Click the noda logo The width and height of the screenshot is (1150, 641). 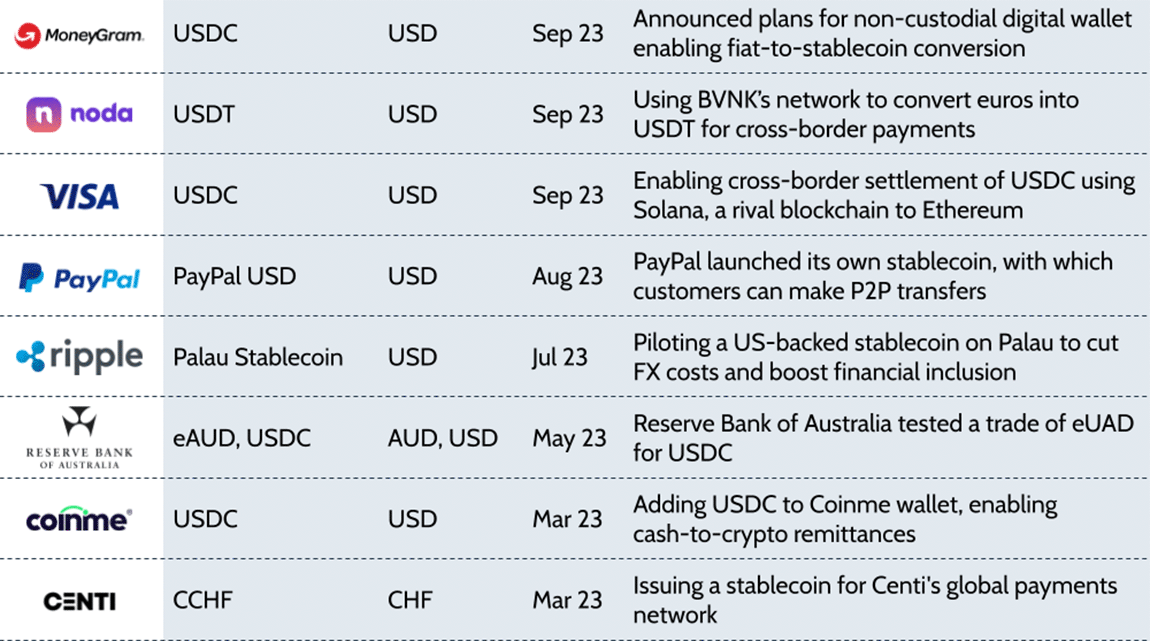80,114
